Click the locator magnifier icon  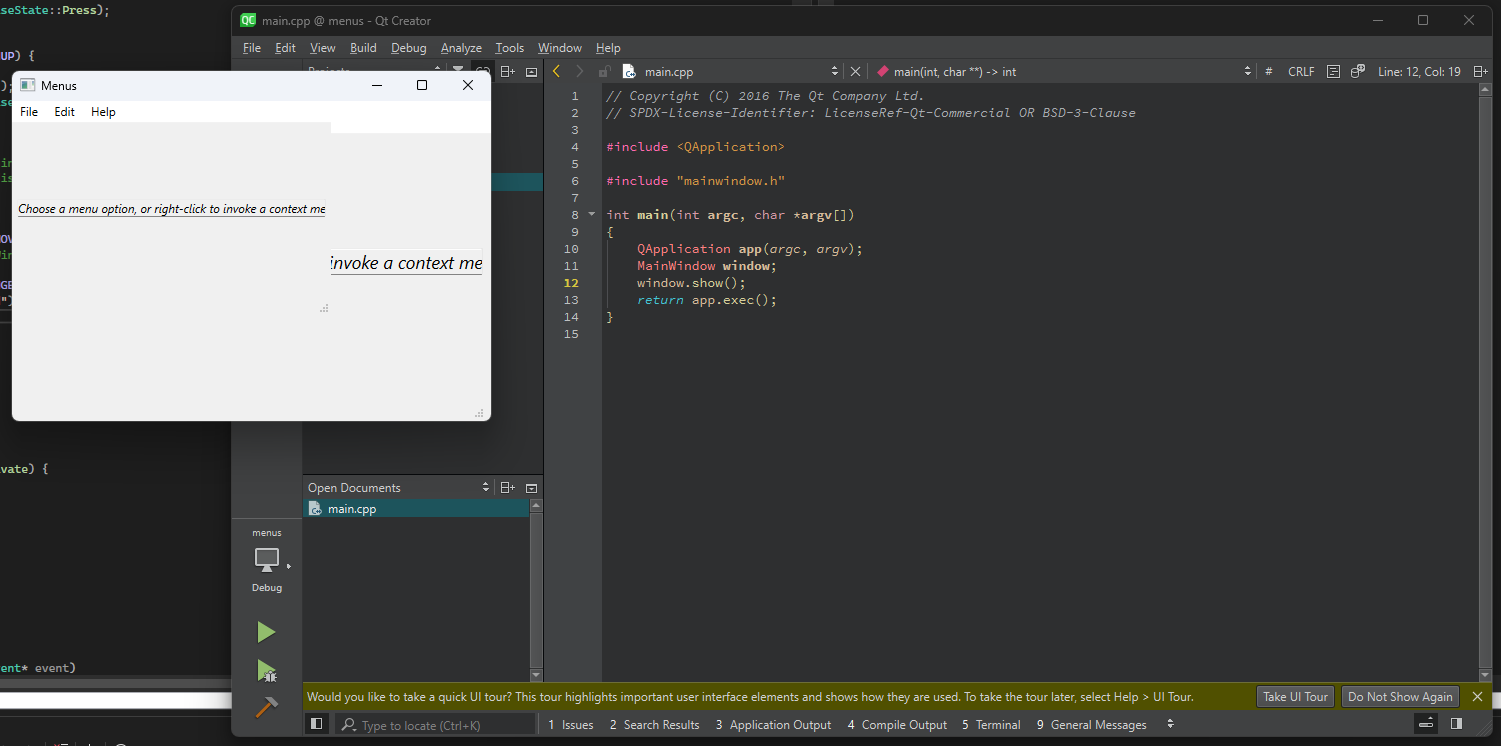point(349,725)
